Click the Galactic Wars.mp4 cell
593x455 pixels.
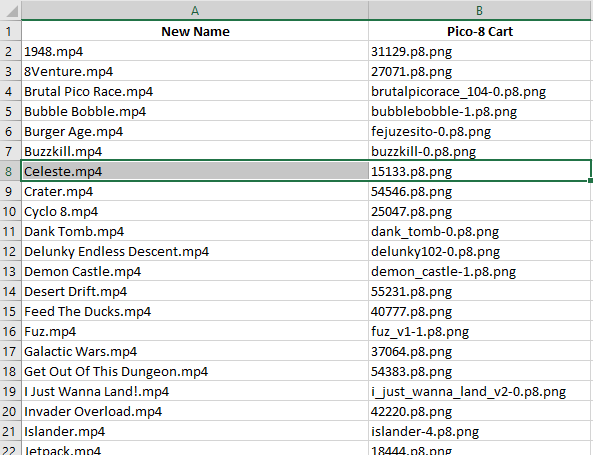pyautogui.click(x=195, y=351)
